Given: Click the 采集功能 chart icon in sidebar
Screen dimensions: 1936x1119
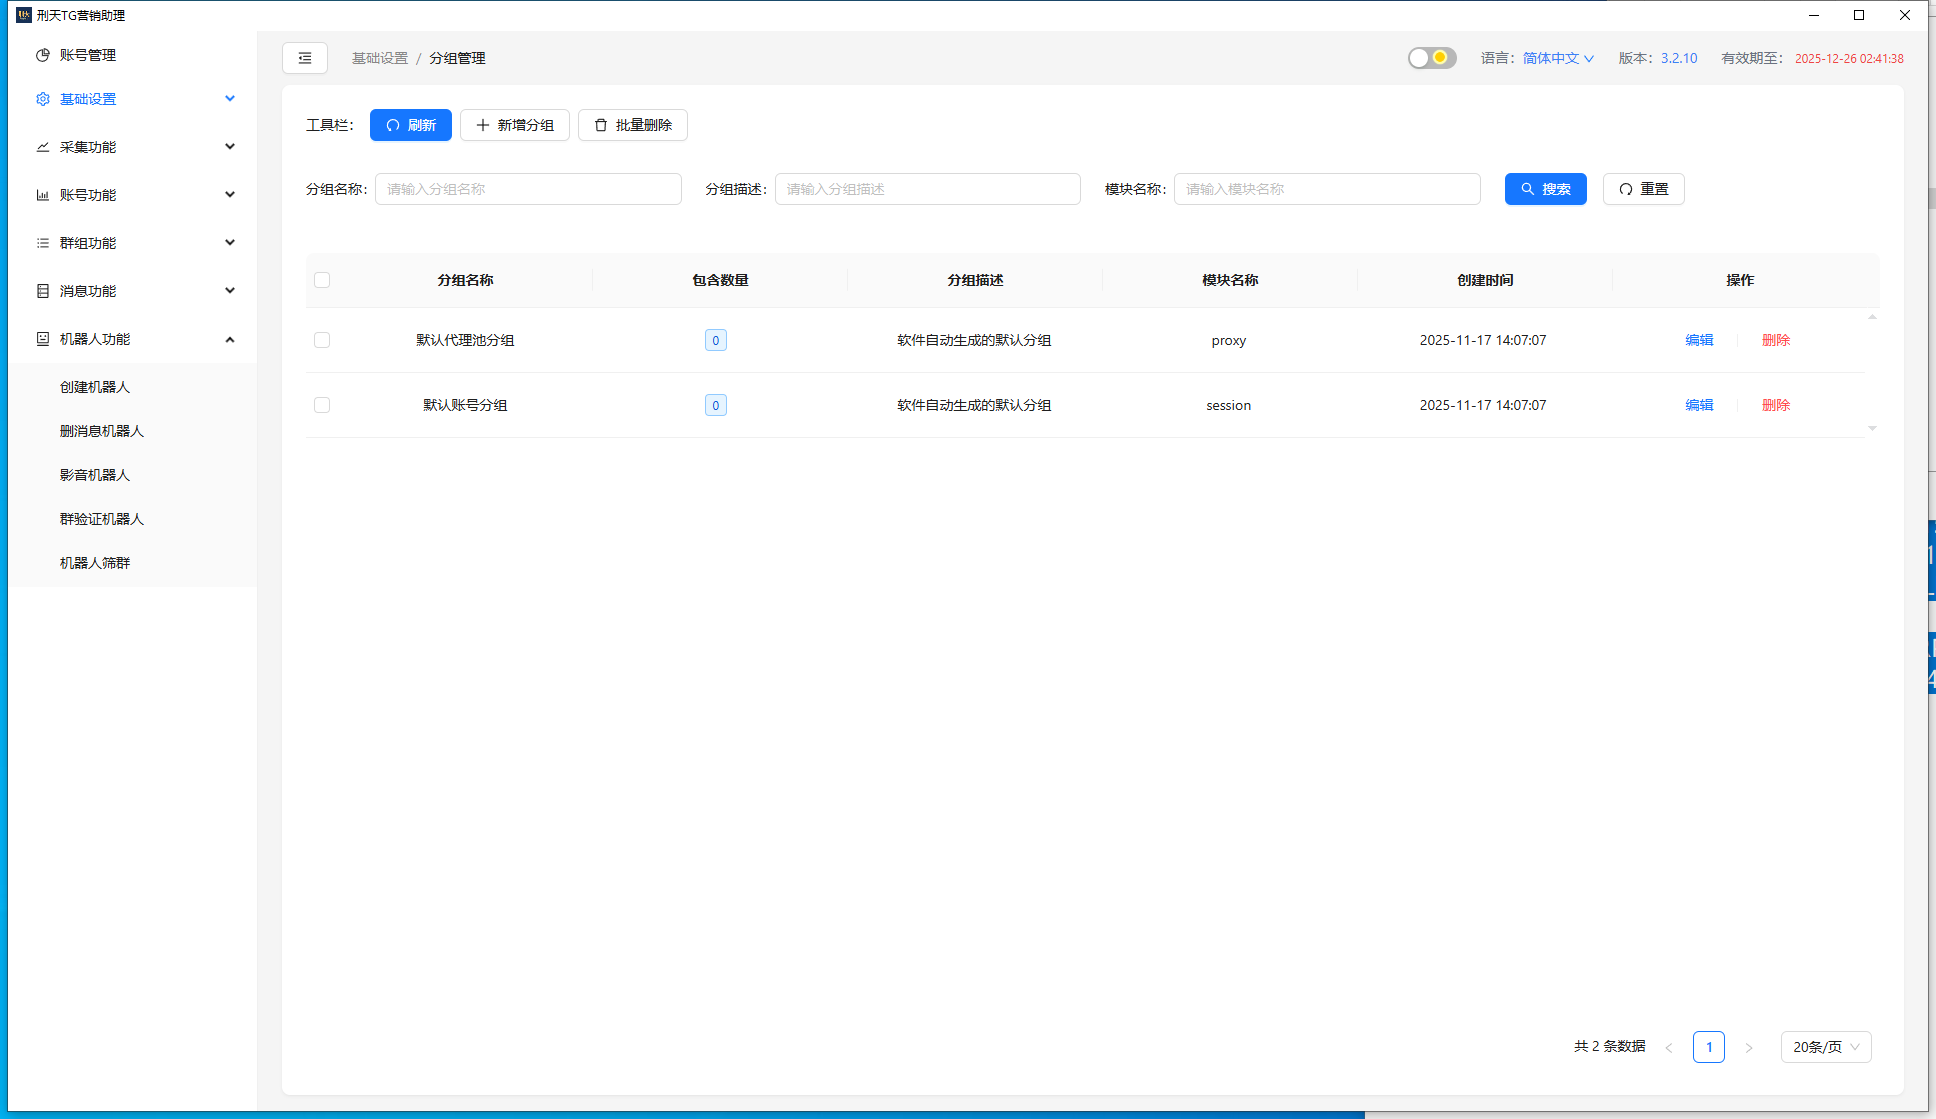Looking at the screenshot, I should tap(42, 146).
